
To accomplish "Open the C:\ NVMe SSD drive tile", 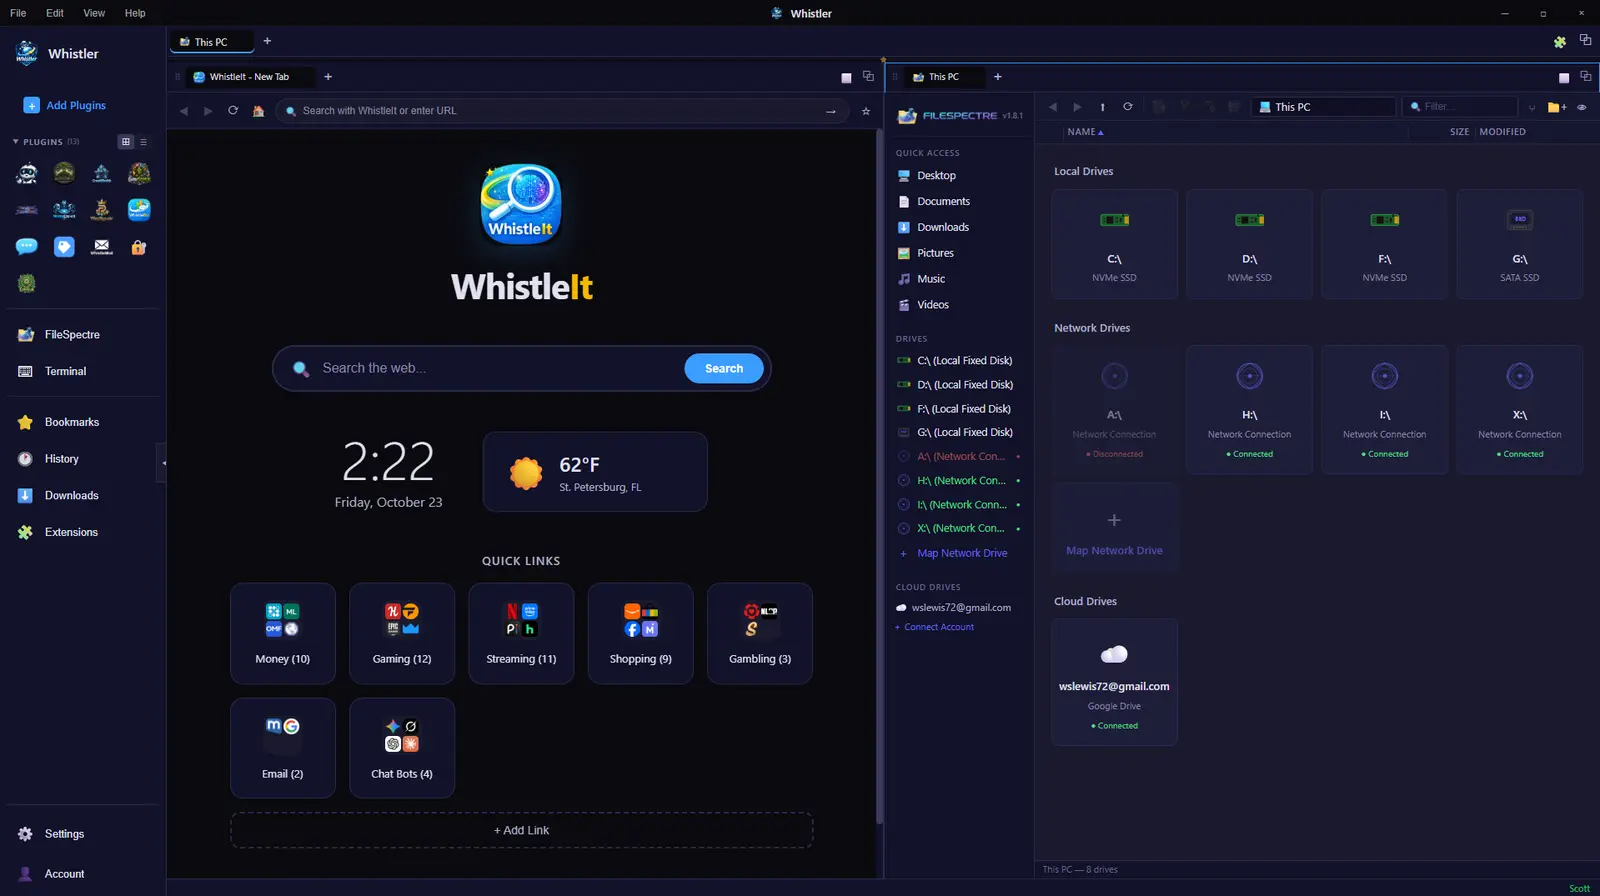I will tap(1114, 244).
